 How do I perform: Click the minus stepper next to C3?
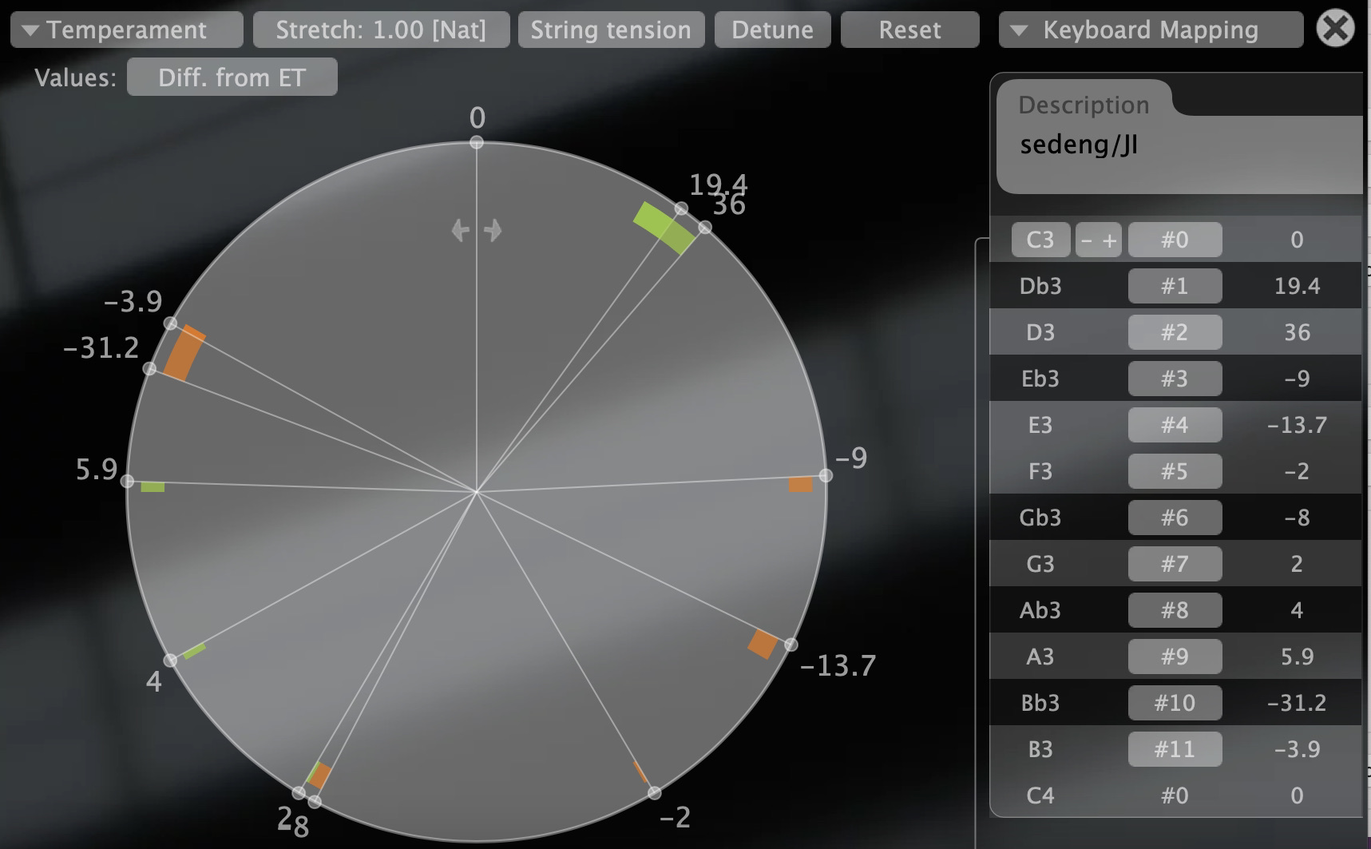(1087, 240)
